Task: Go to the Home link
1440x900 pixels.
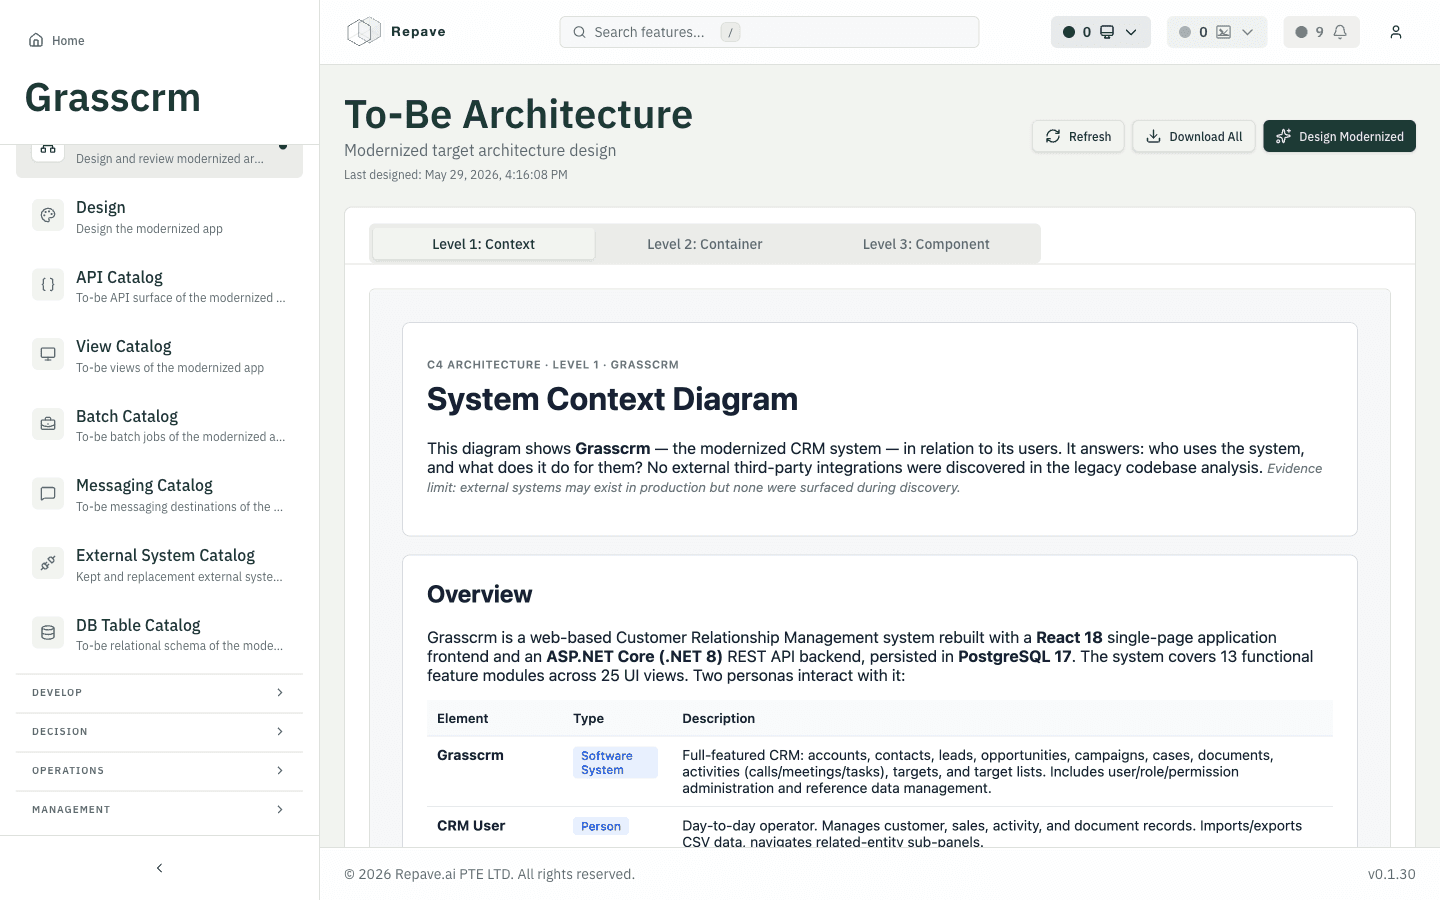Action: tap(56, 40)
